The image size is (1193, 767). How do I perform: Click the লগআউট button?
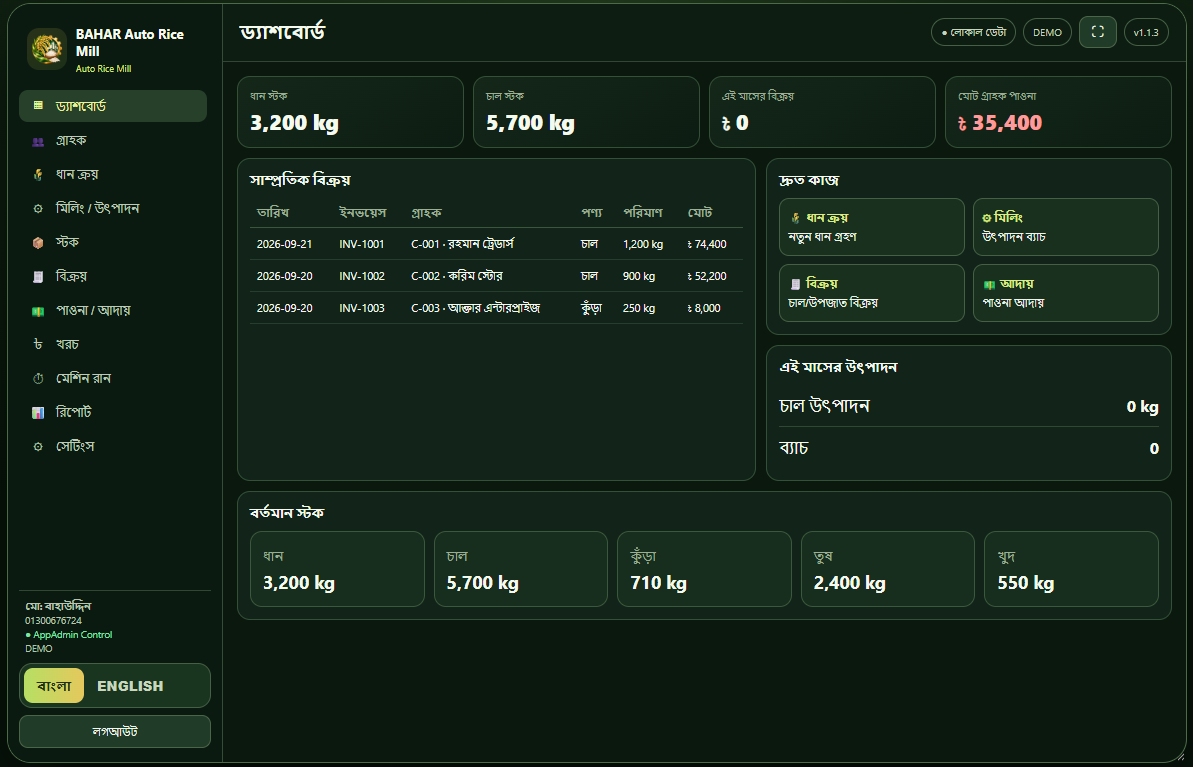click(x=115, y=731)
